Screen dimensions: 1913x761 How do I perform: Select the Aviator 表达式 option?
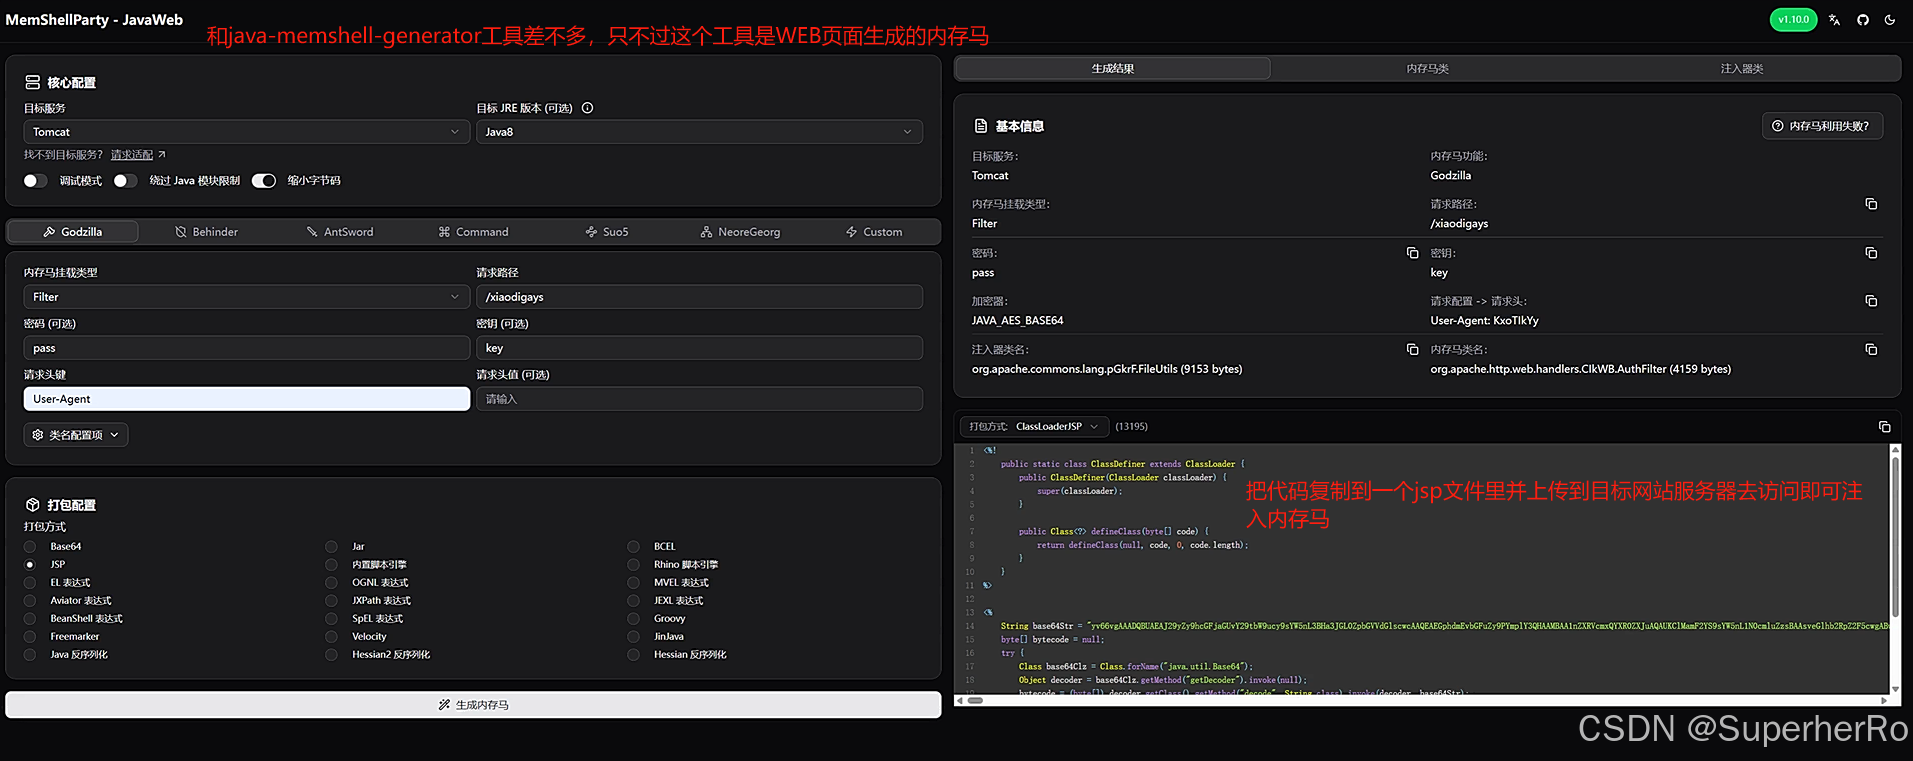pos(30,601)
